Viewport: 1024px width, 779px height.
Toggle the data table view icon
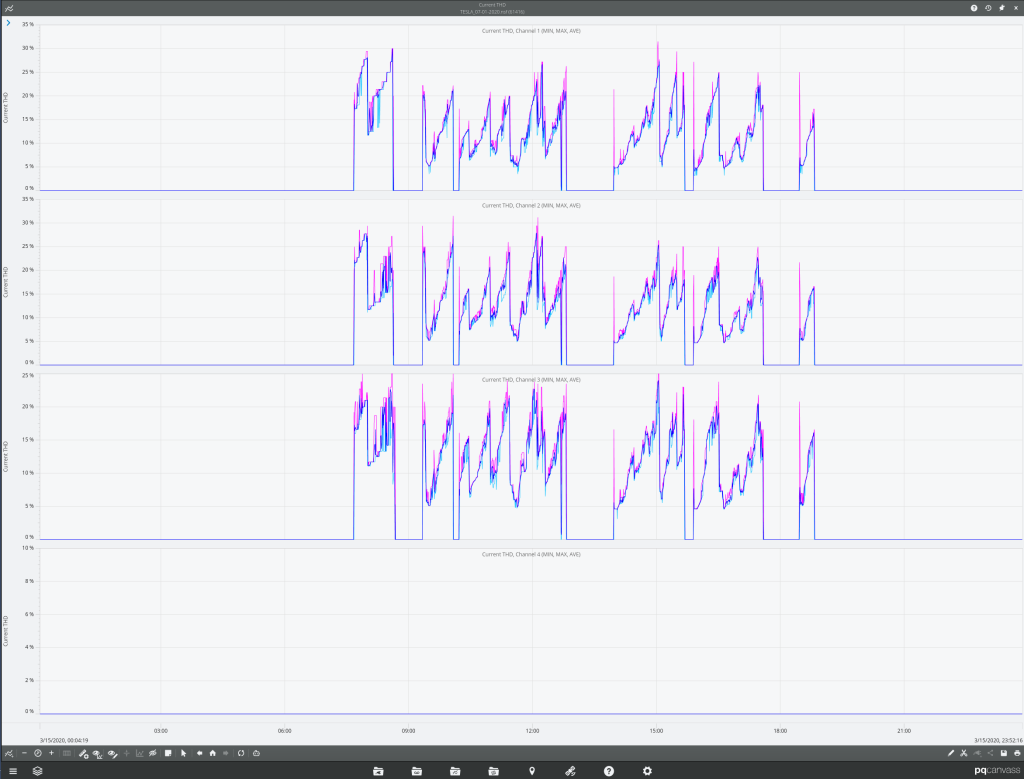pyautogui.click(x=66, y=753)
